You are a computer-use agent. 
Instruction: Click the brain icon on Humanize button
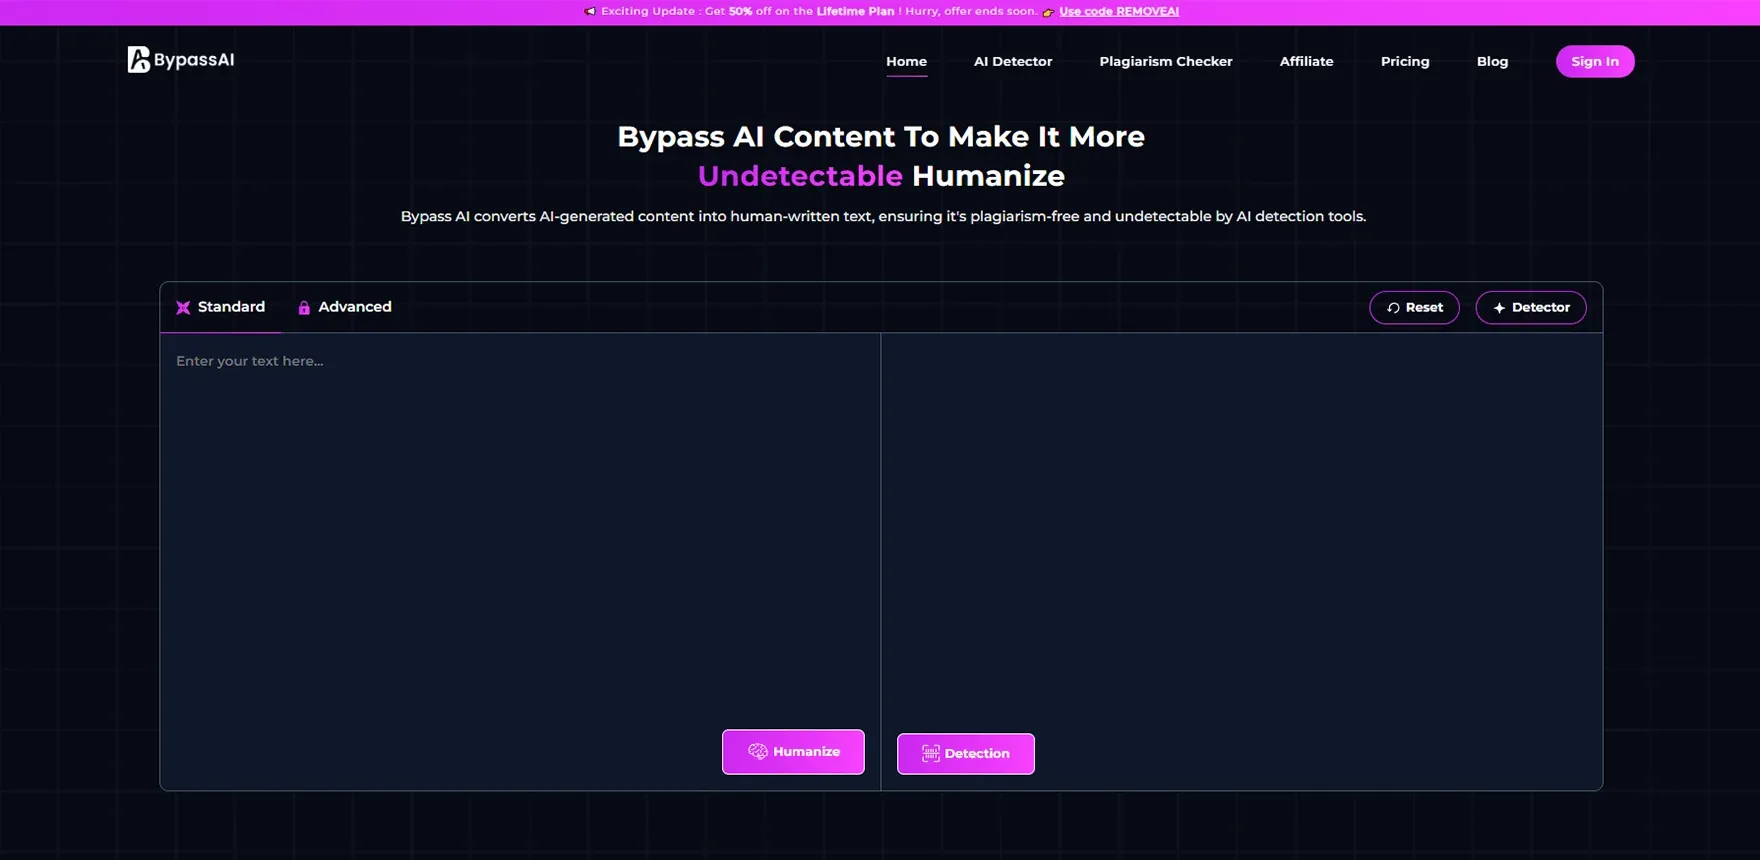758,752
